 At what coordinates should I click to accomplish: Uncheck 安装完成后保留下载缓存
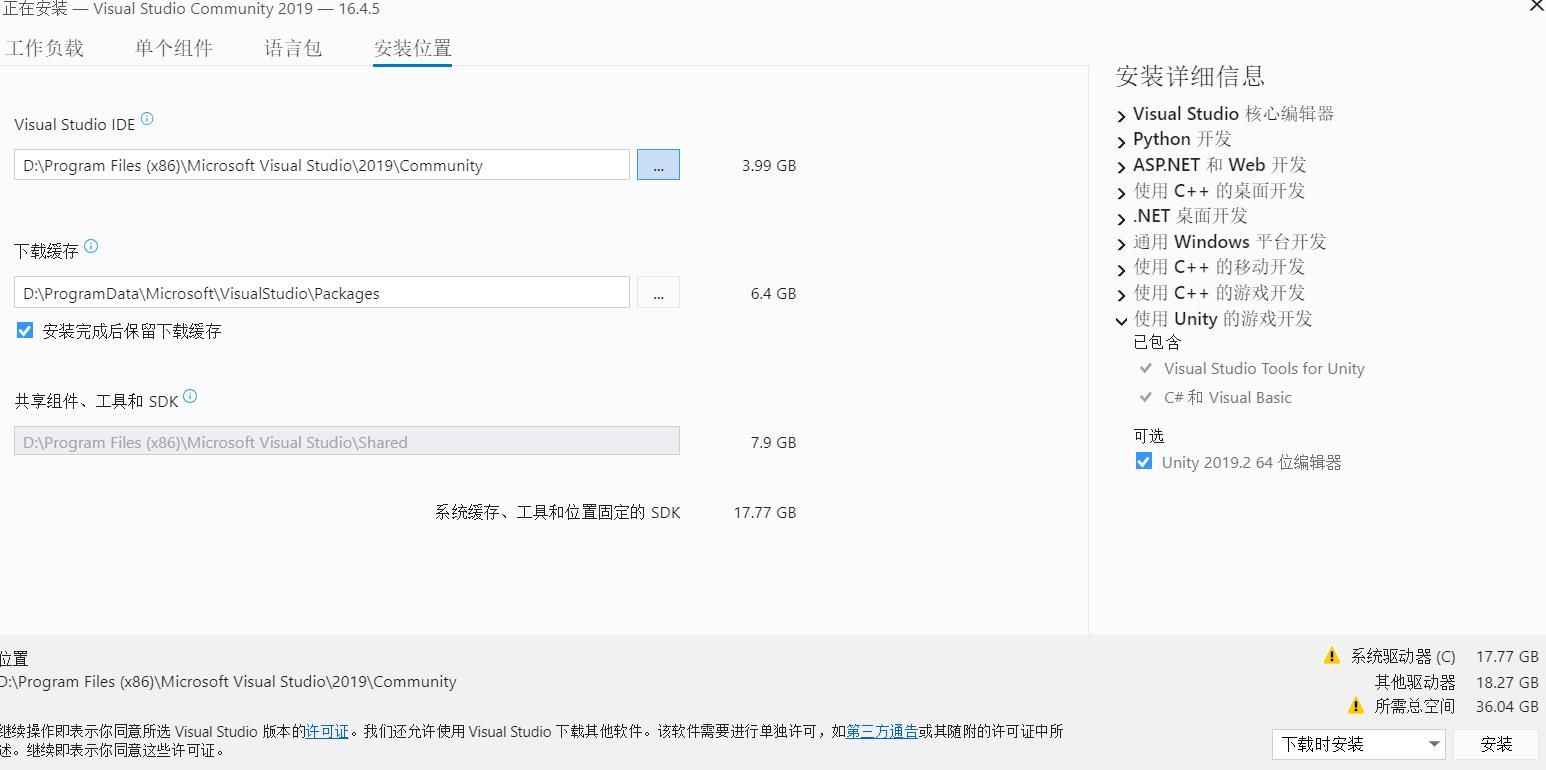(x=24, y=330)
